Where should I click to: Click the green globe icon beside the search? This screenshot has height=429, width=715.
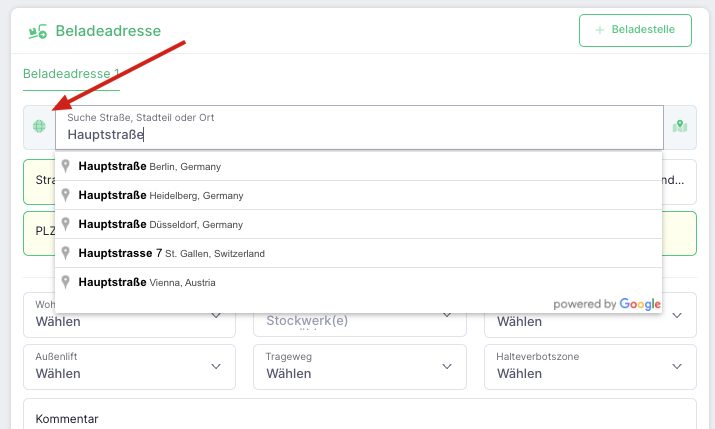coord(39,126)
